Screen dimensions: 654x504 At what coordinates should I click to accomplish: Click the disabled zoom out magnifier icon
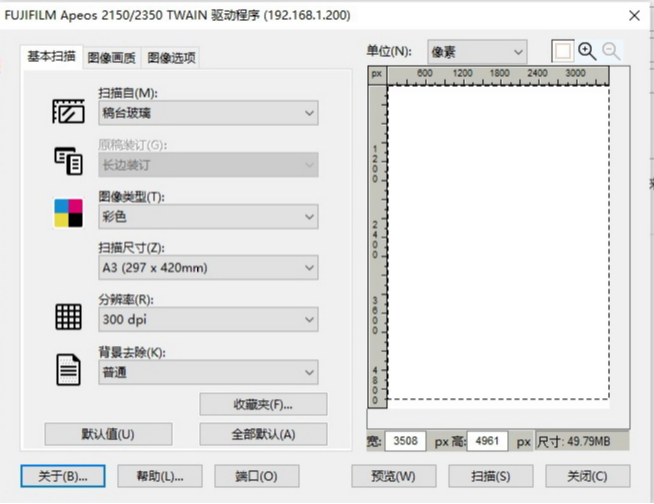point(611,52)
